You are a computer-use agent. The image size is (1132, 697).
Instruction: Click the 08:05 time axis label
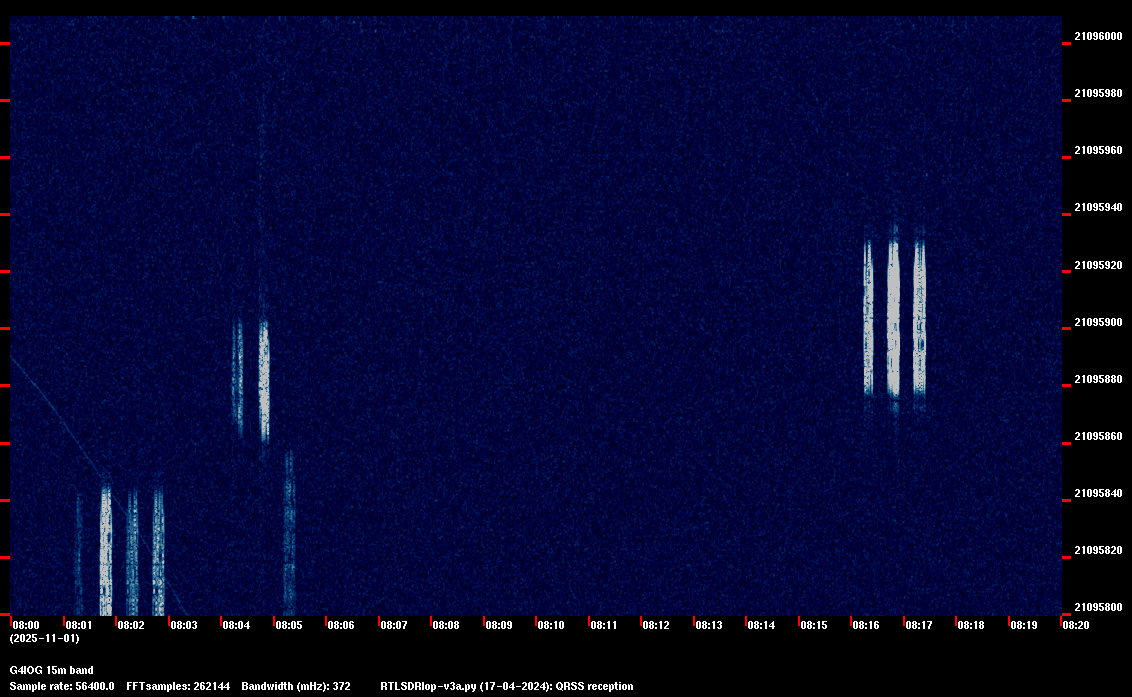click(x=289, y=625)
